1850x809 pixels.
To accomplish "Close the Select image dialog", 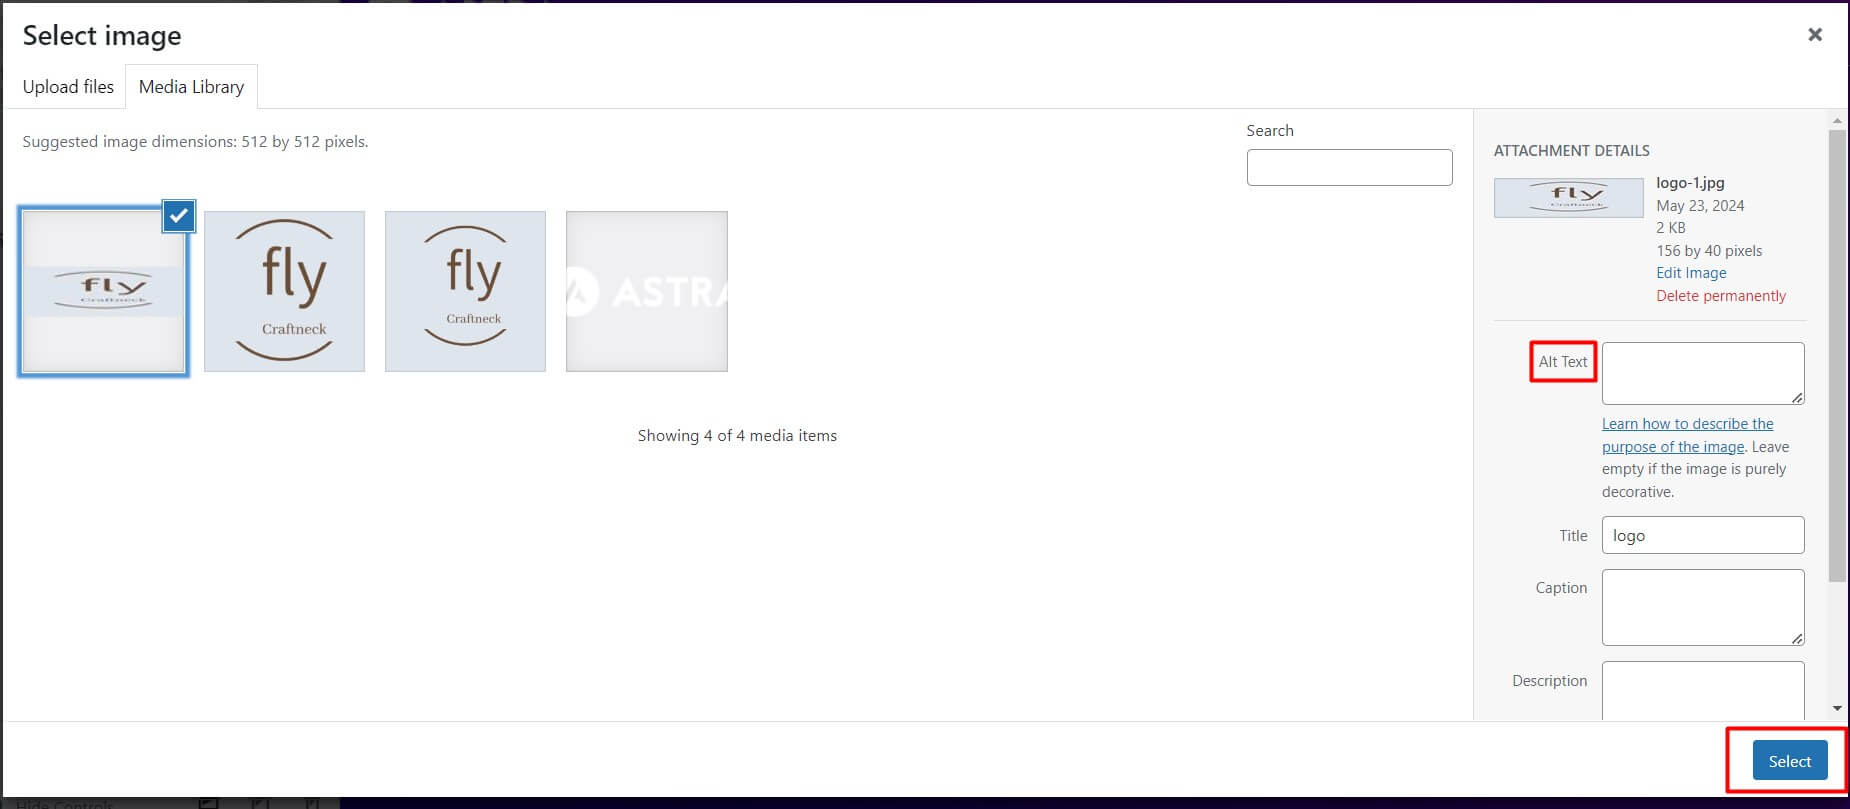I will pos(1815,35).
